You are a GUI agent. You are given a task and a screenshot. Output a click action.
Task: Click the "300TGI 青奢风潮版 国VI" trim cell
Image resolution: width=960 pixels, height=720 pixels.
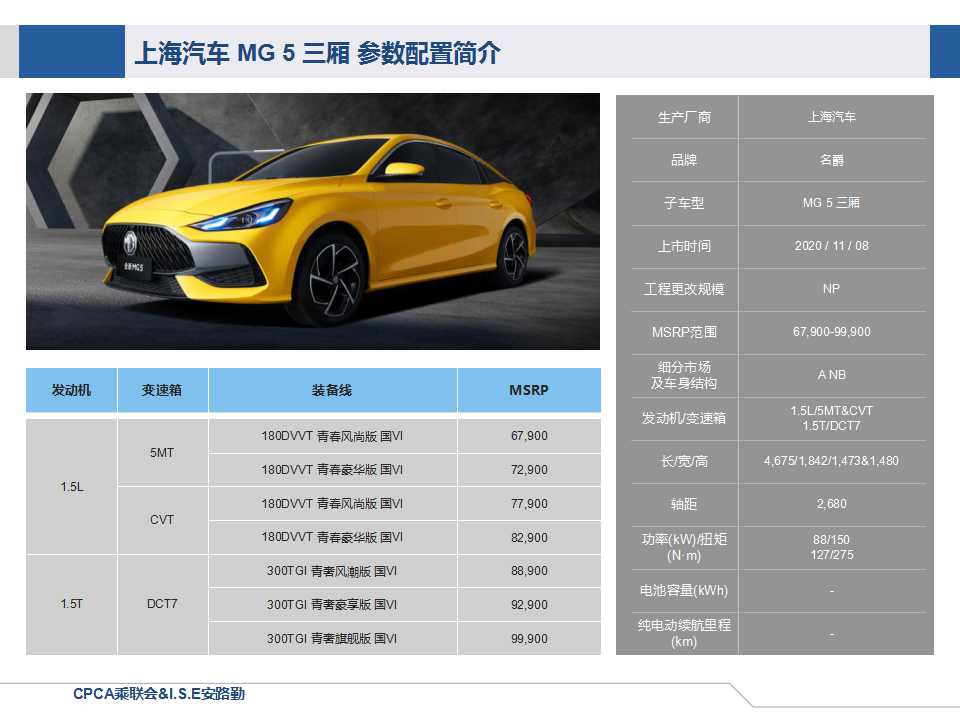click(x=332, y=571)
